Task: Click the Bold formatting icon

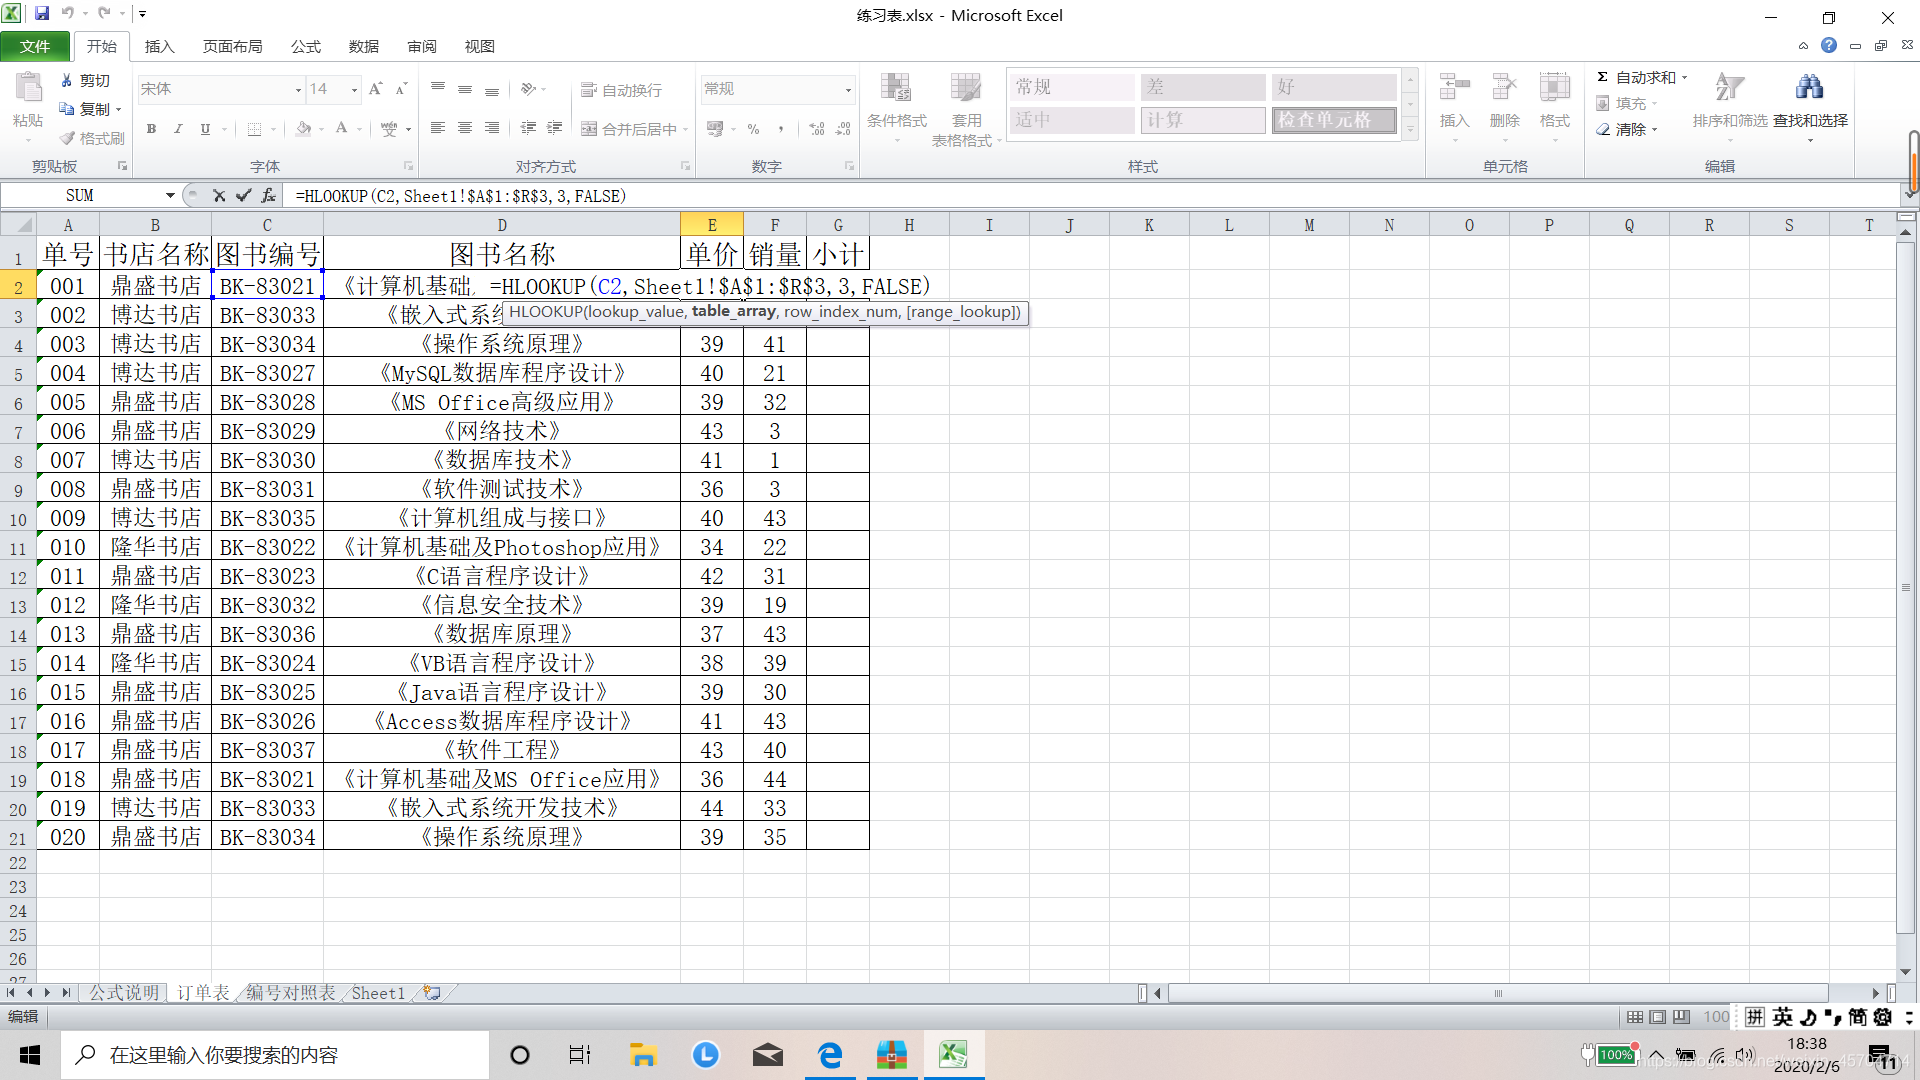Action: [x=151, y=129]
